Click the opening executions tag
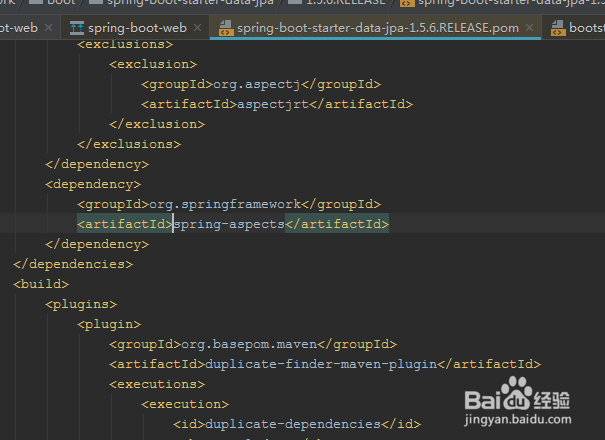Viewport: 605px width, 440px height. [157, 384]
